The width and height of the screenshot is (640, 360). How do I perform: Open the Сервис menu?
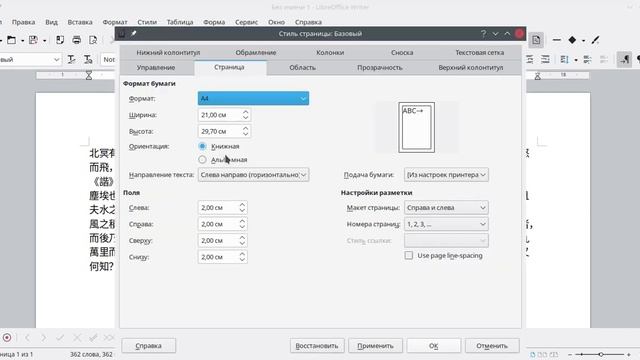pyautogui.click(x=246, y=22)
